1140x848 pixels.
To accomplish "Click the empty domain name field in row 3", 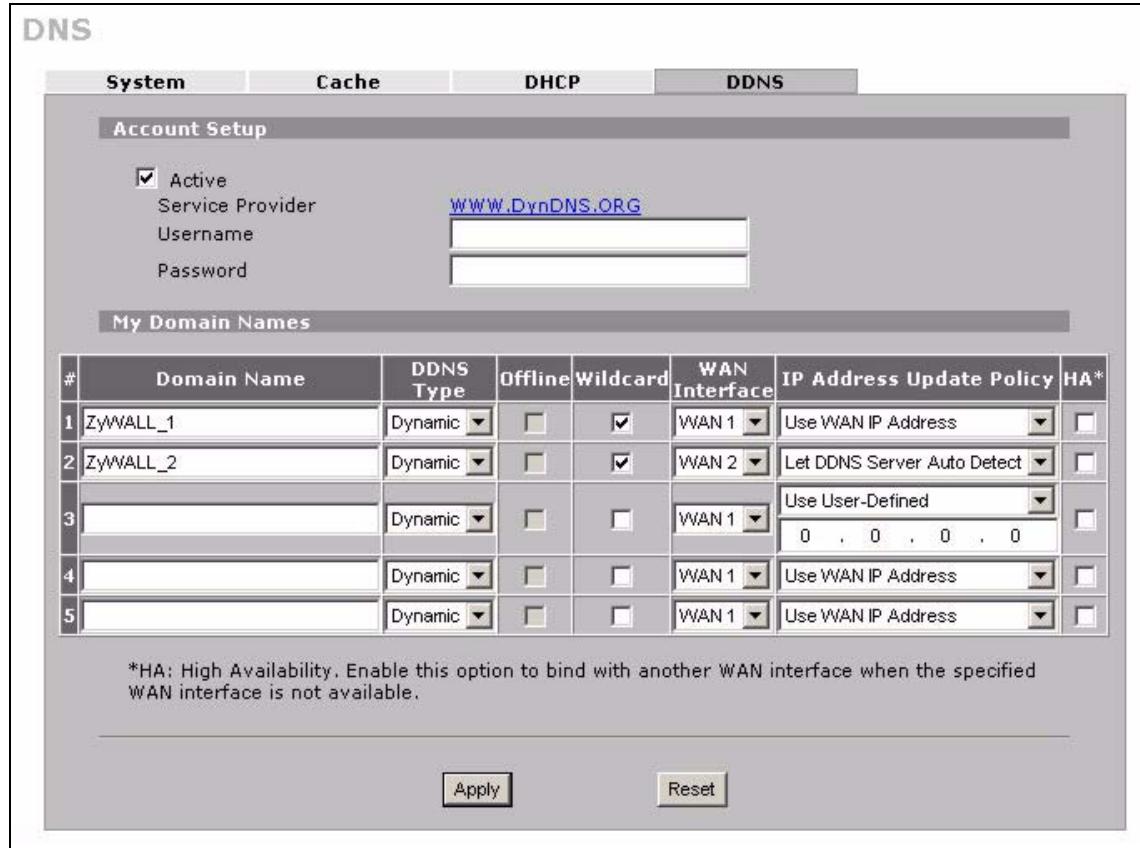I will click(x=230, y=519).
